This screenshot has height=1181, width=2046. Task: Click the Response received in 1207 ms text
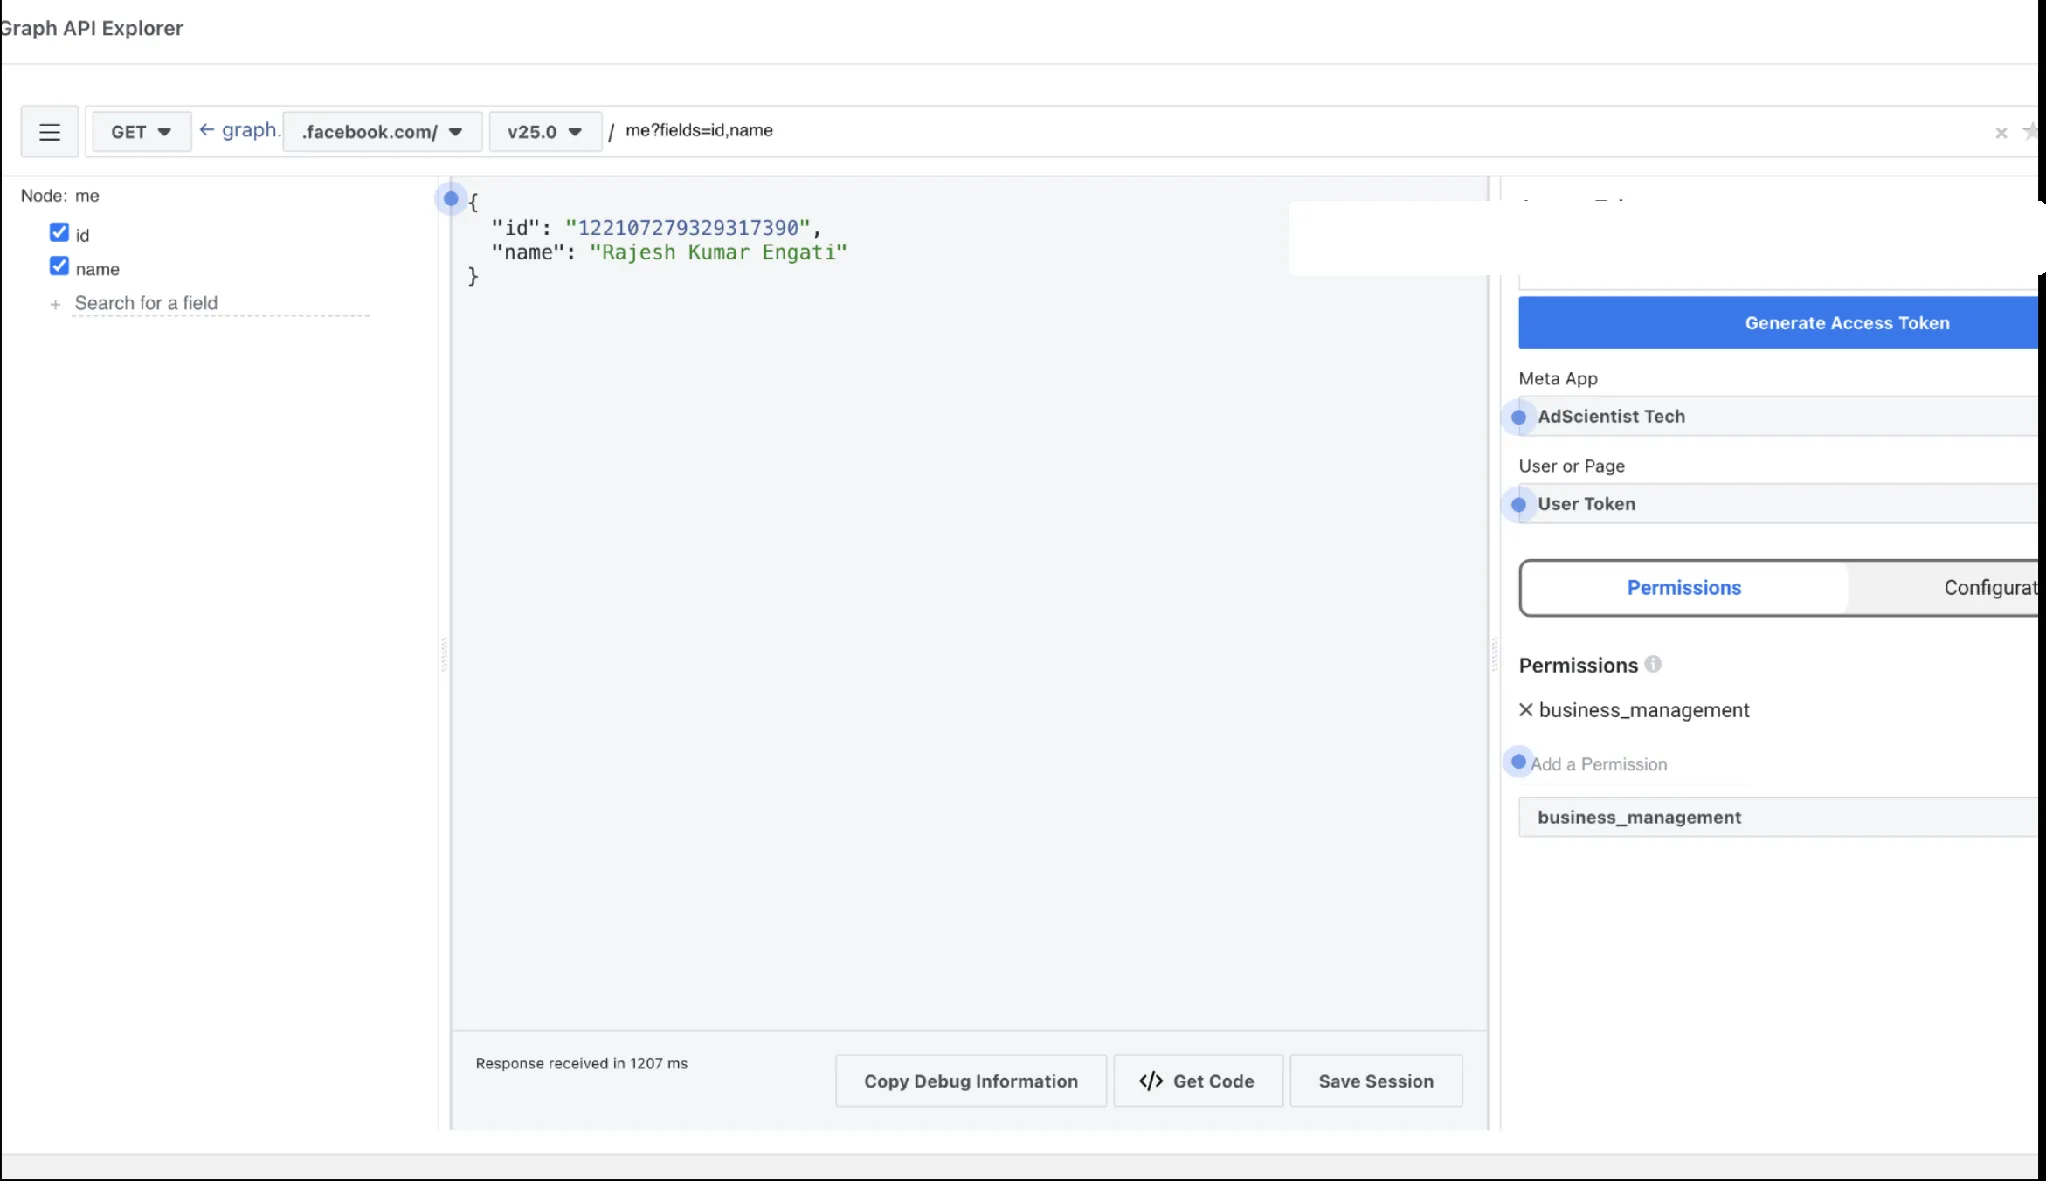pos(582,1063)
